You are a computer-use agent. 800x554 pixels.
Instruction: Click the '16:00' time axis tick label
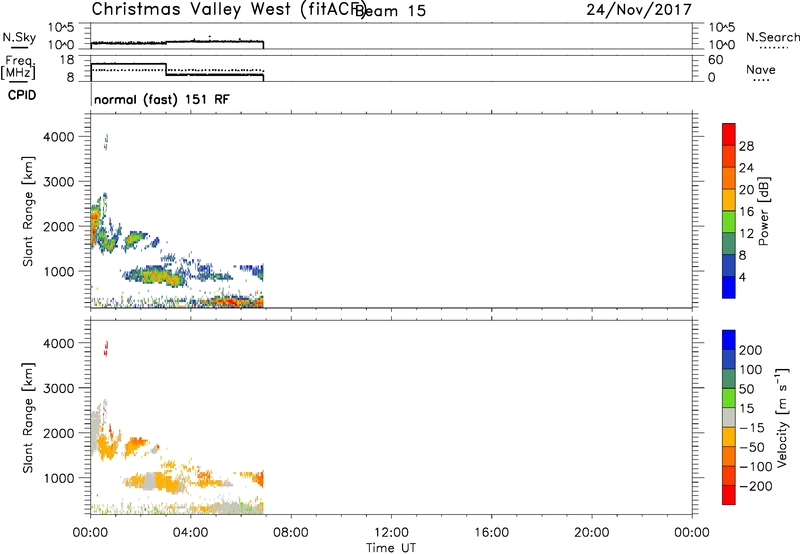491,533
